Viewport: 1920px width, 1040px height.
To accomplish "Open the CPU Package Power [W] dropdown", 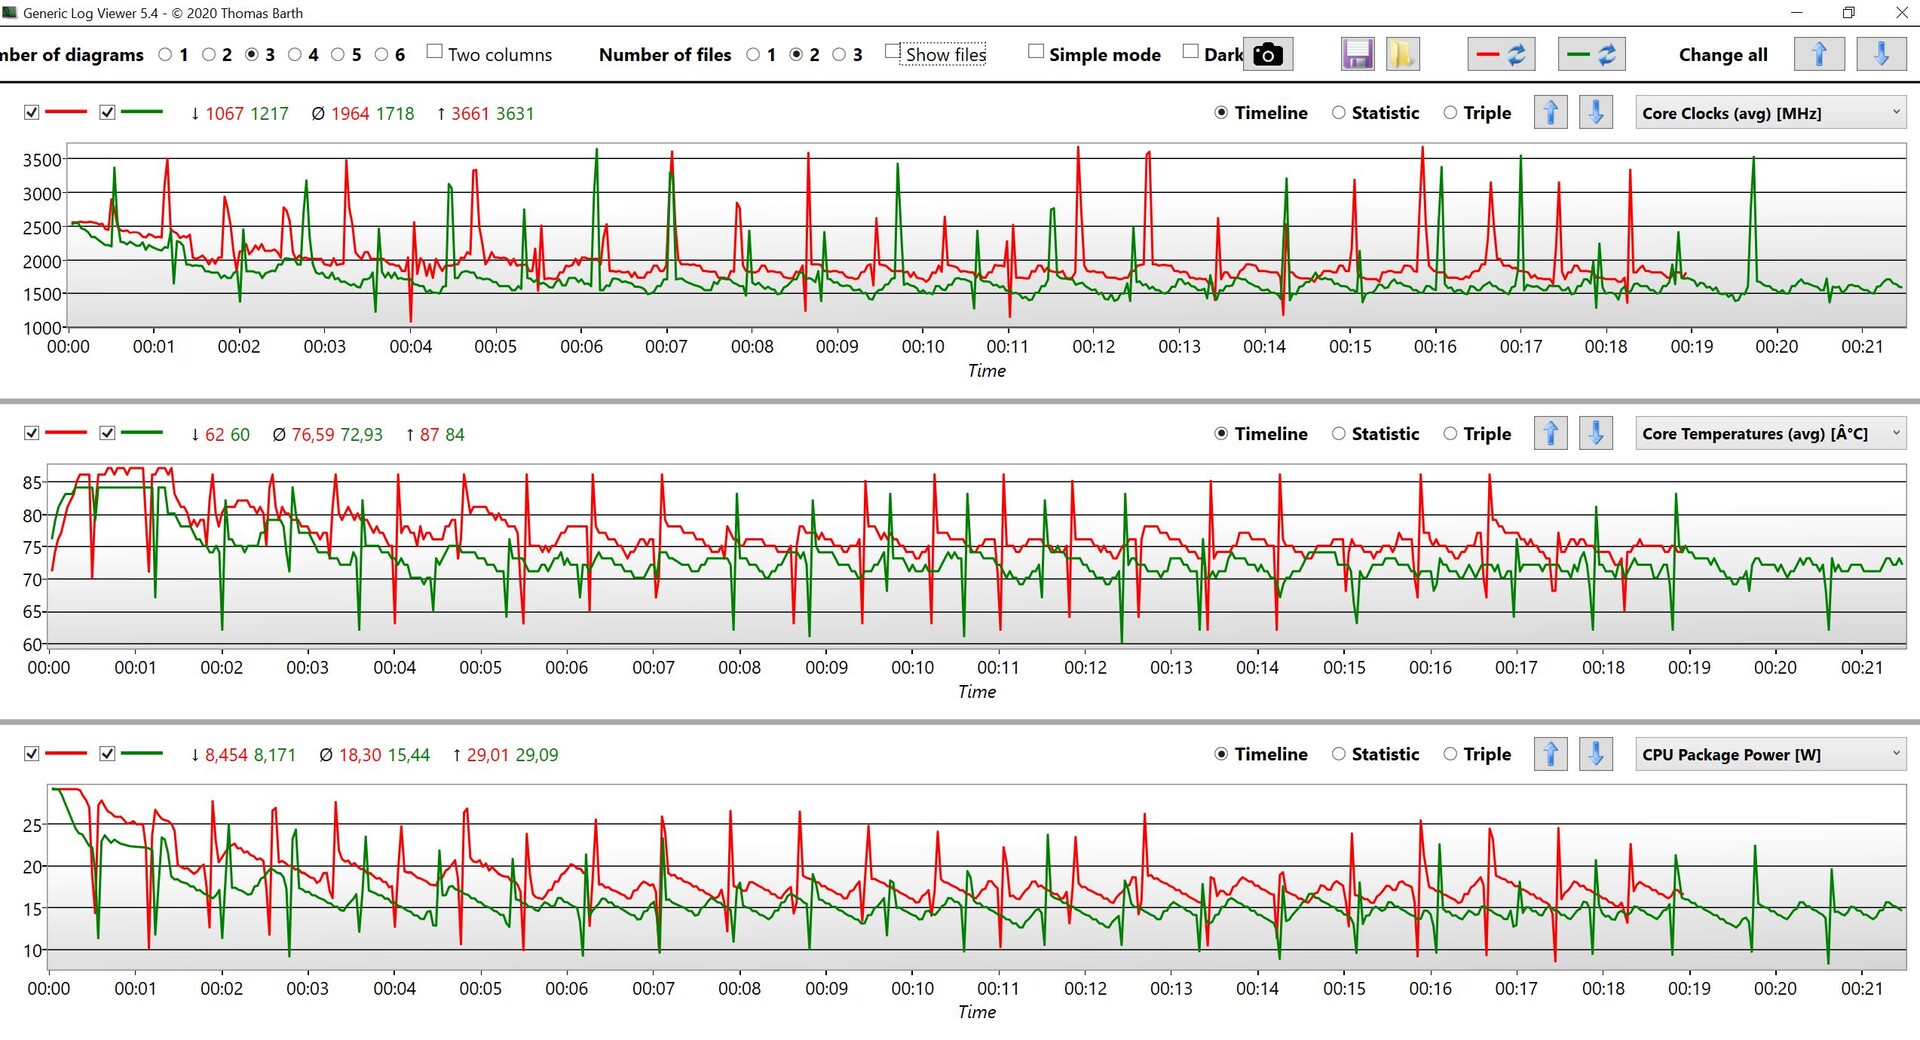I will click(x=1770, y=755).
